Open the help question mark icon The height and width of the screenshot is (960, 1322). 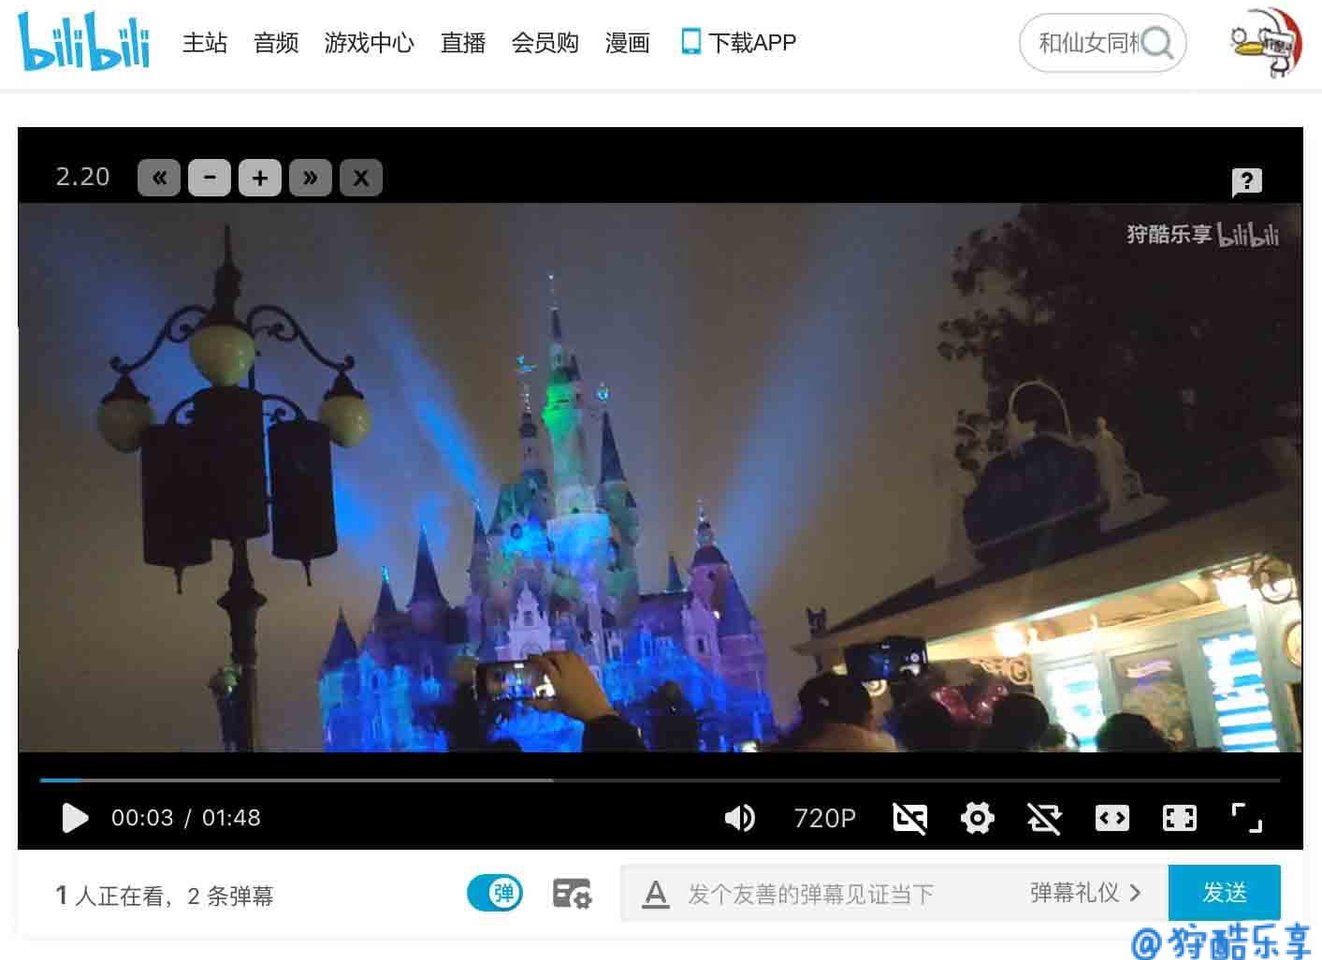pos(1246,182)
